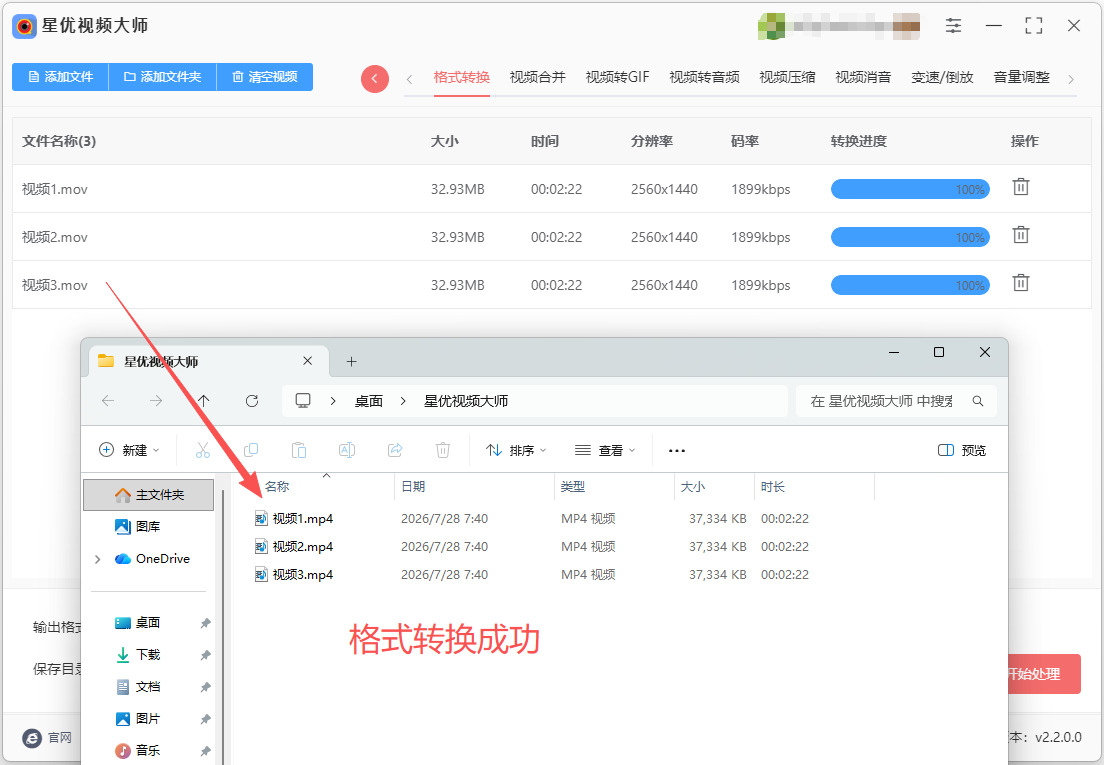Toggle the 预览 preview pane
The image size is (1104, 765).
tap(962, 450)
